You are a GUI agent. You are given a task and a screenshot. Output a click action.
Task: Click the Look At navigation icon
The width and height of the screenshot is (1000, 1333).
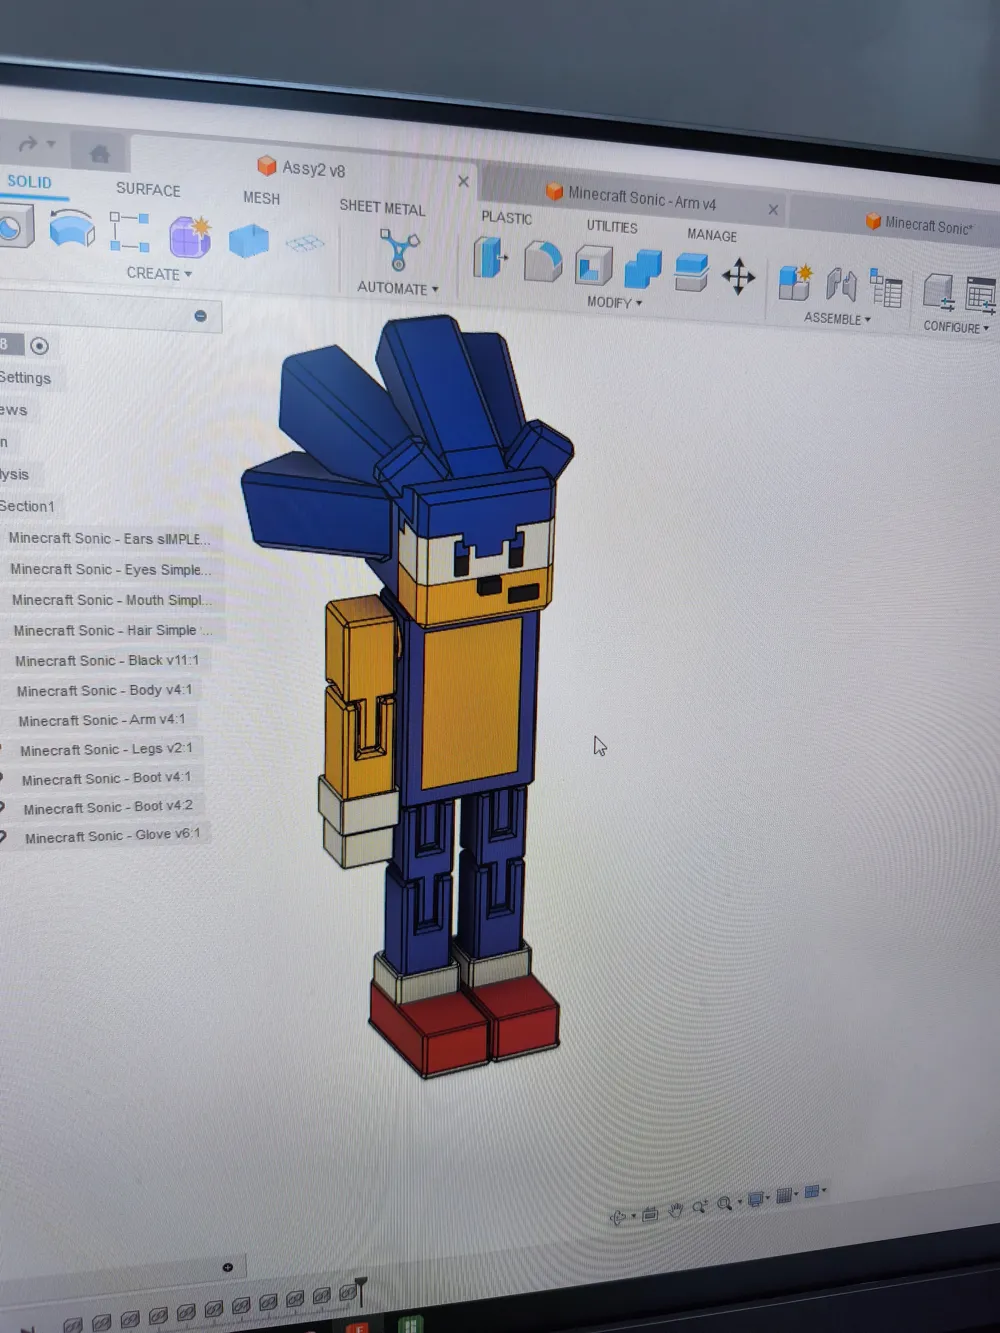[x=650, y=1213]
